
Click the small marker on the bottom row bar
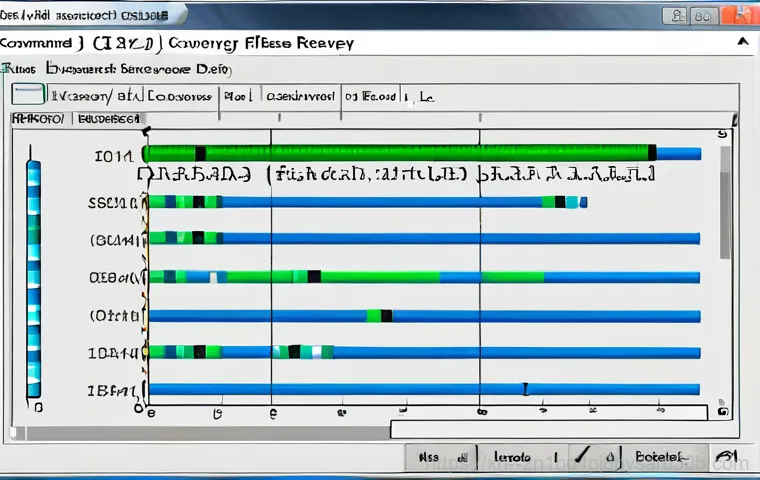click(x=525, y=388)
